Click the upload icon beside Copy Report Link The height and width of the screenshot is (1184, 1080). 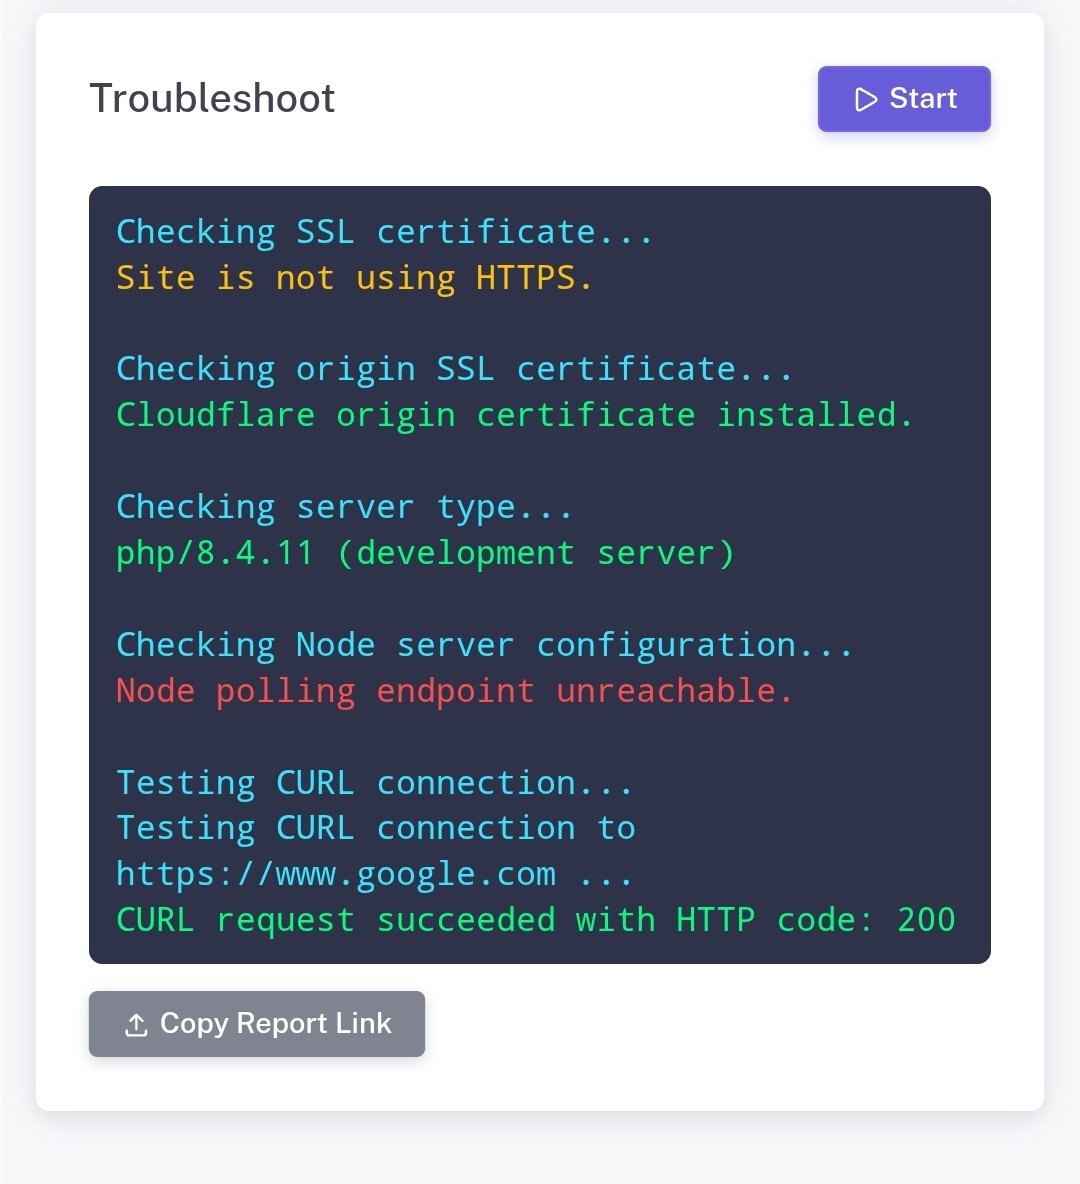pyautogui.click(x=136, y=1025)
